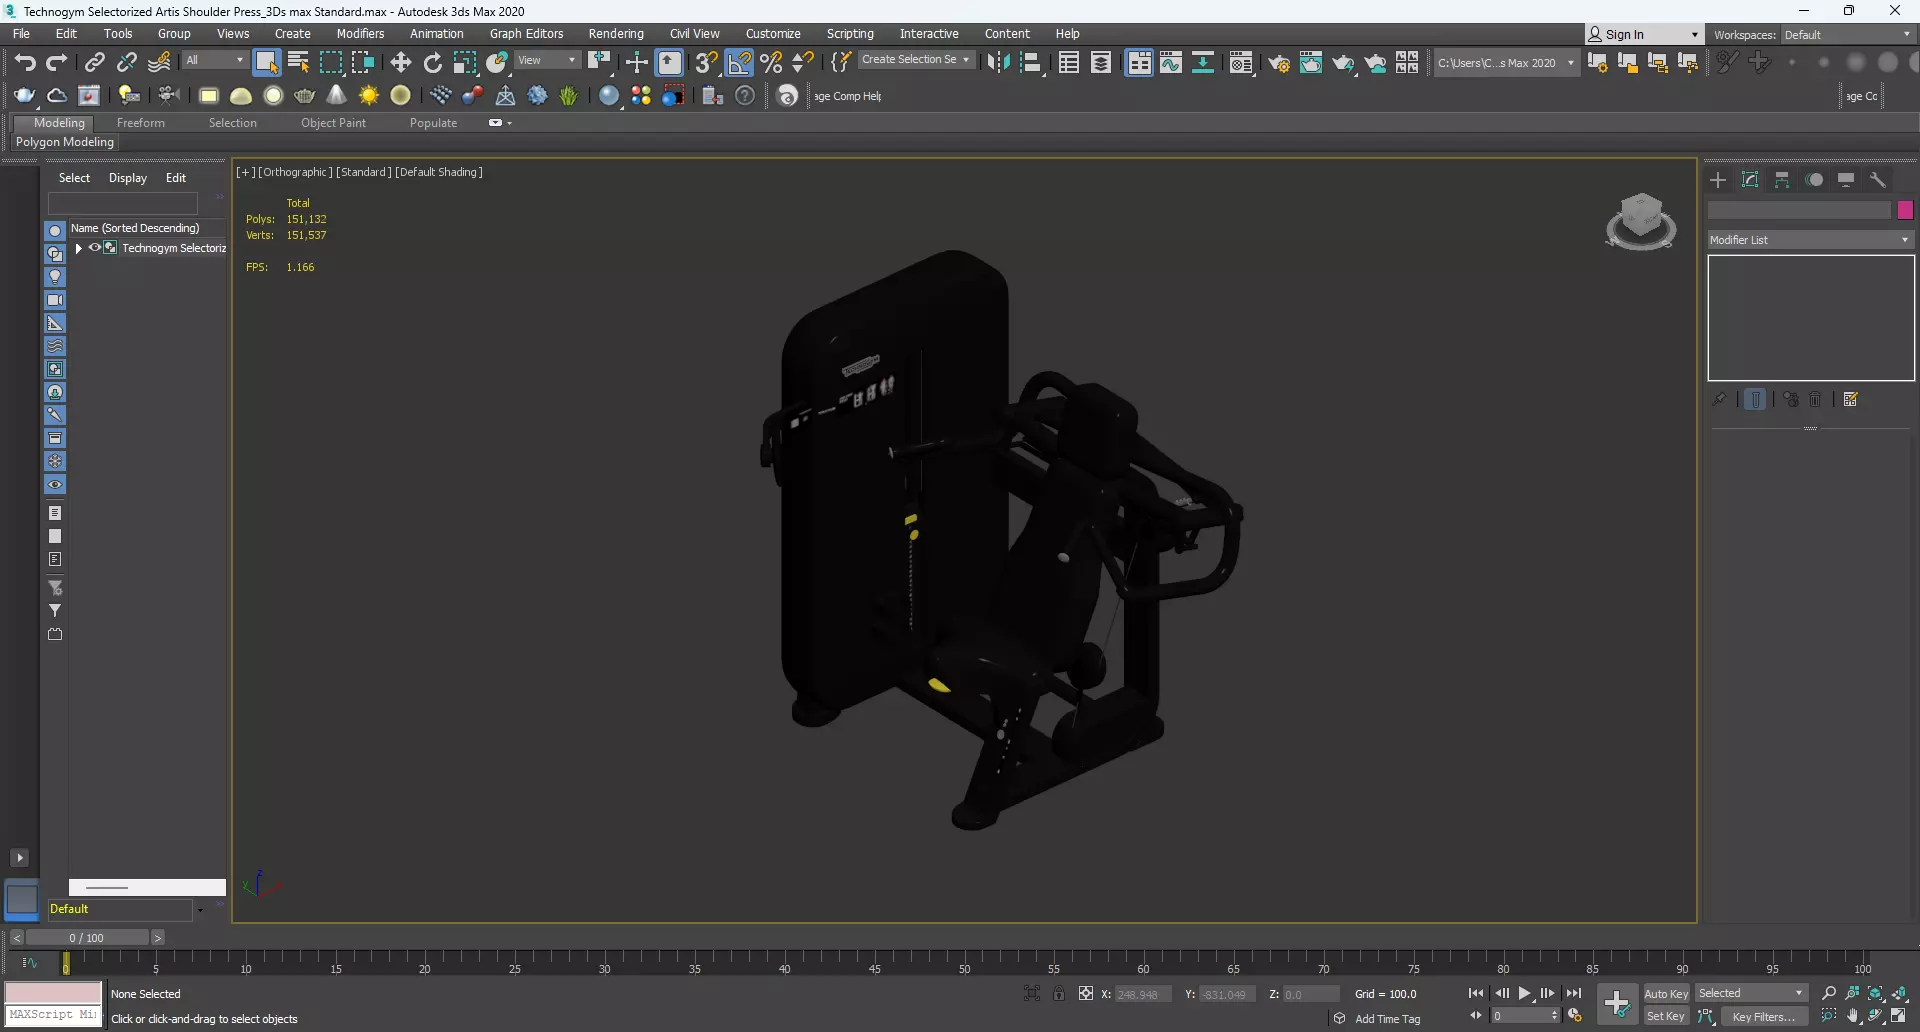
Task: Switch to the Object Paint ribbon tab
Action: click(x=333, y=123)
